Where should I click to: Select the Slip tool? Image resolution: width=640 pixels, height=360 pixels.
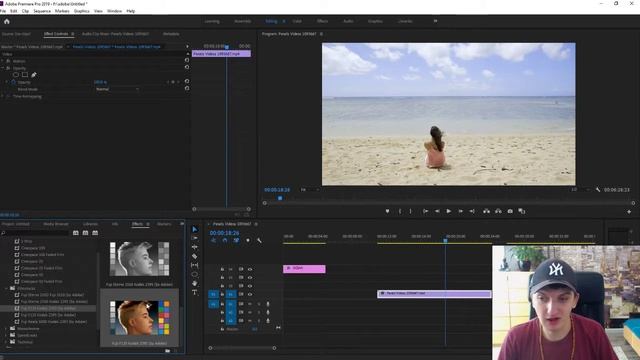point(195,265)
